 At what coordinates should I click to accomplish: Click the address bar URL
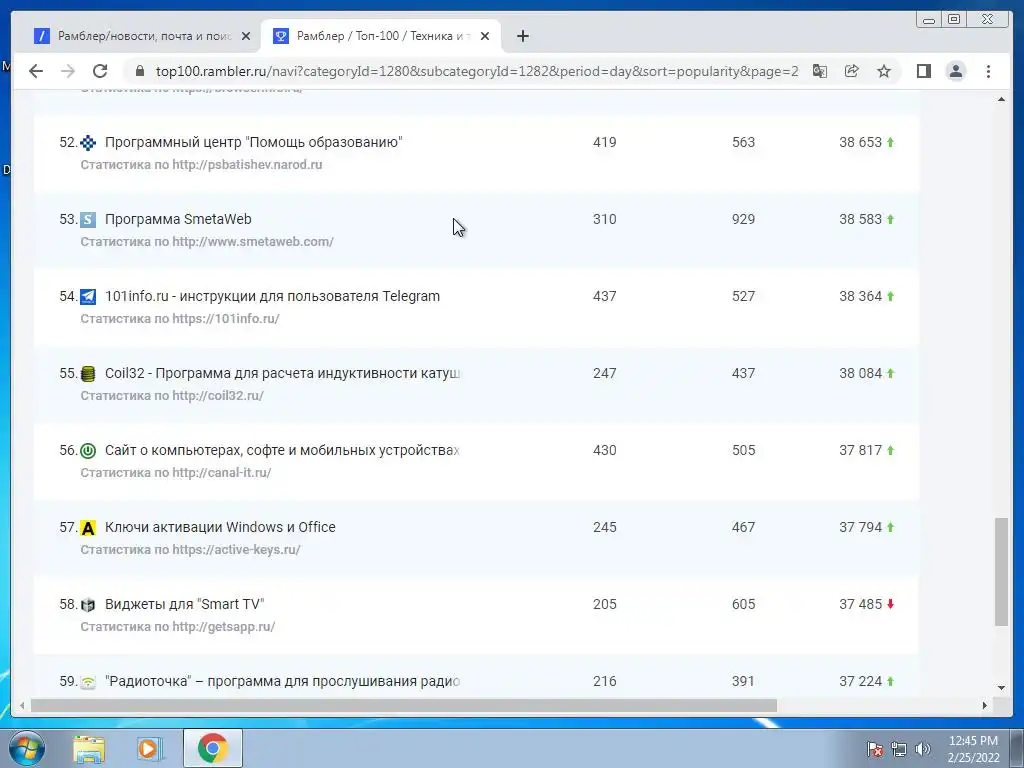477,71
